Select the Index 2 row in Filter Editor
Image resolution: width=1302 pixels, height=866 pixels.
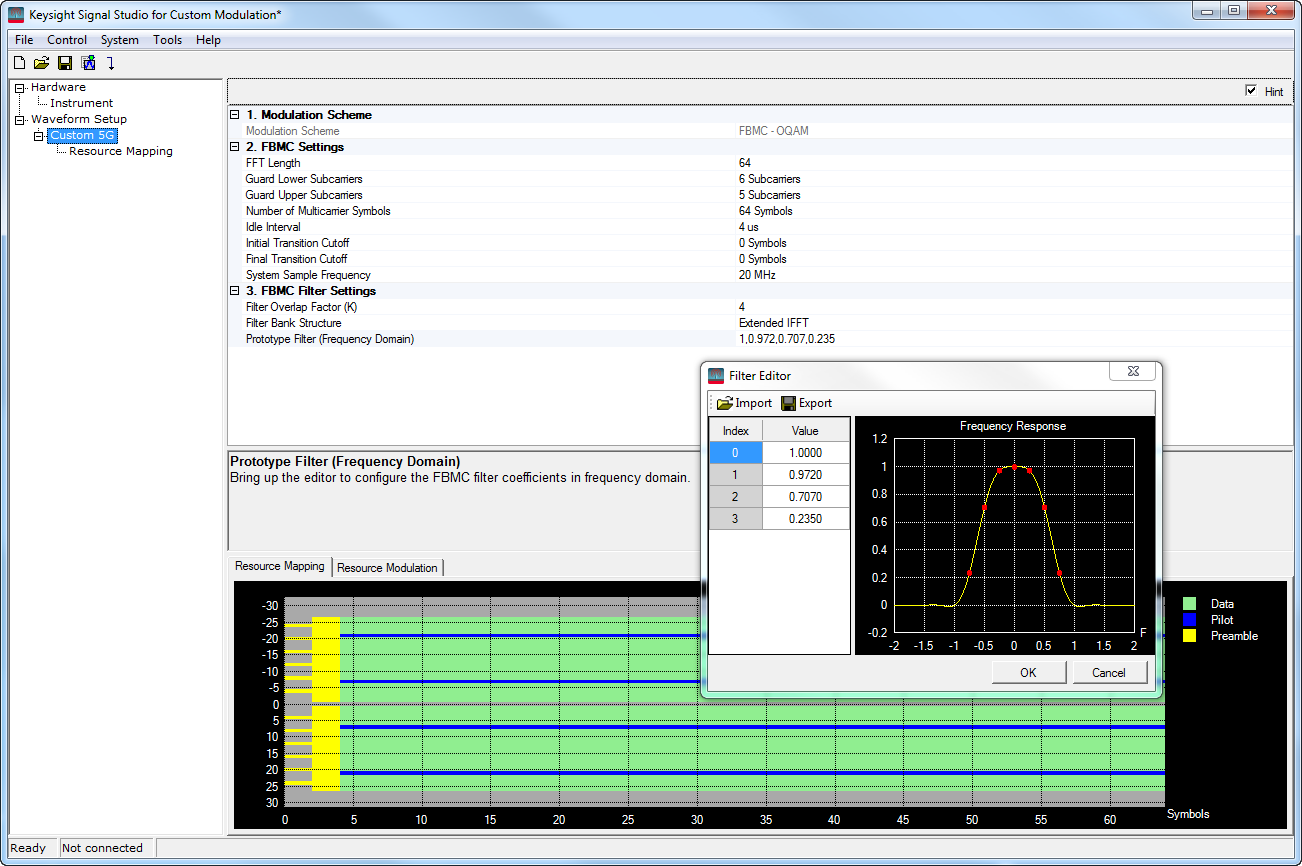pos(735,496)
